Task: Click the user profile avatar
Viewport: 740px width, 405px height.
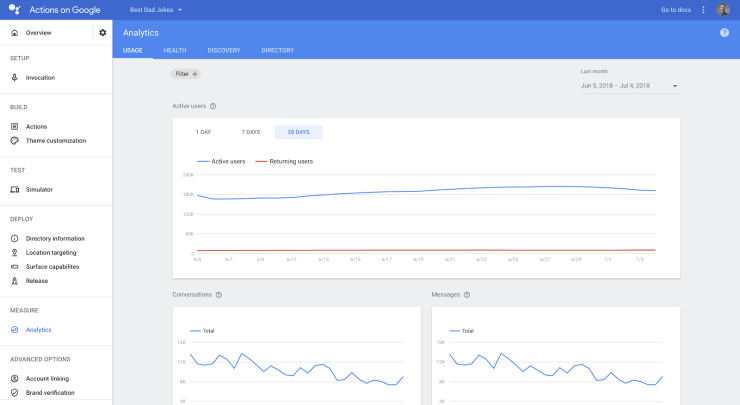Action: (723, 10)
